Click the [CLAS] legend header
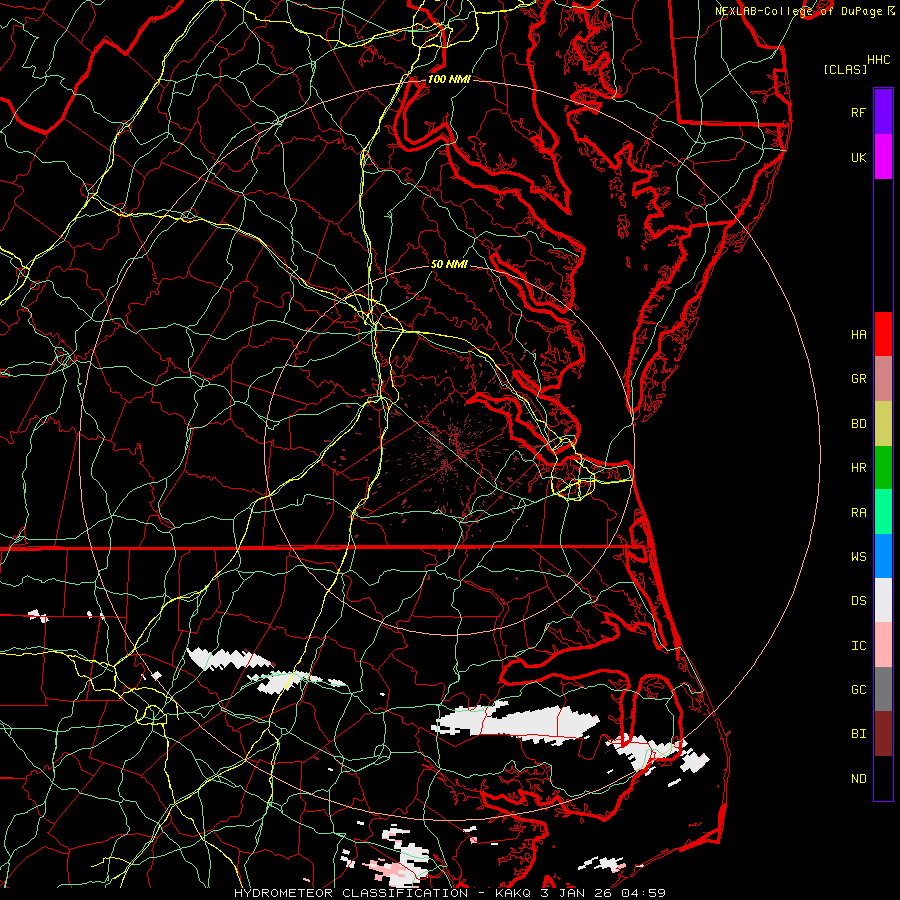Image resolution: width=900 pixels, height=900 pixels. coord(845,69)
